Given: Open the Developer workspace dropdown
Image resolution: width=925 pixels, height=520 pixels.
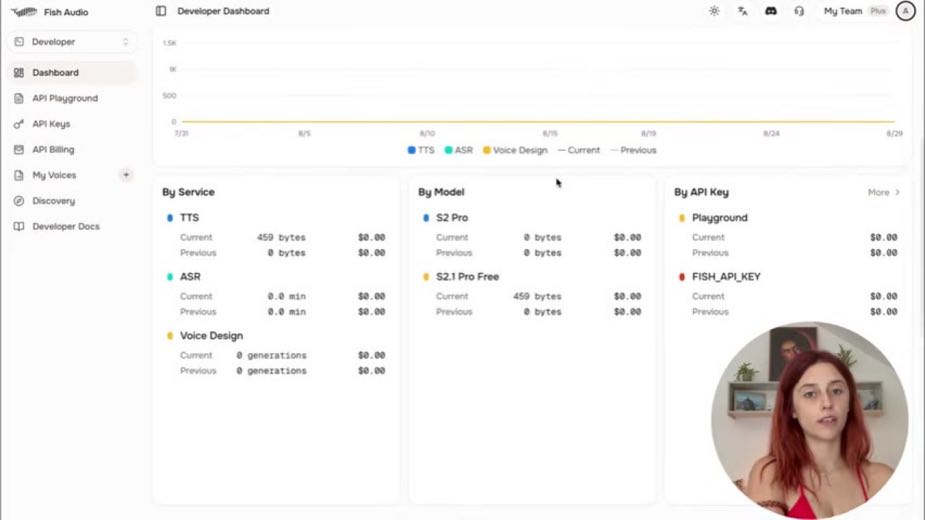Looking at the screenshot, I should (71, 42).
